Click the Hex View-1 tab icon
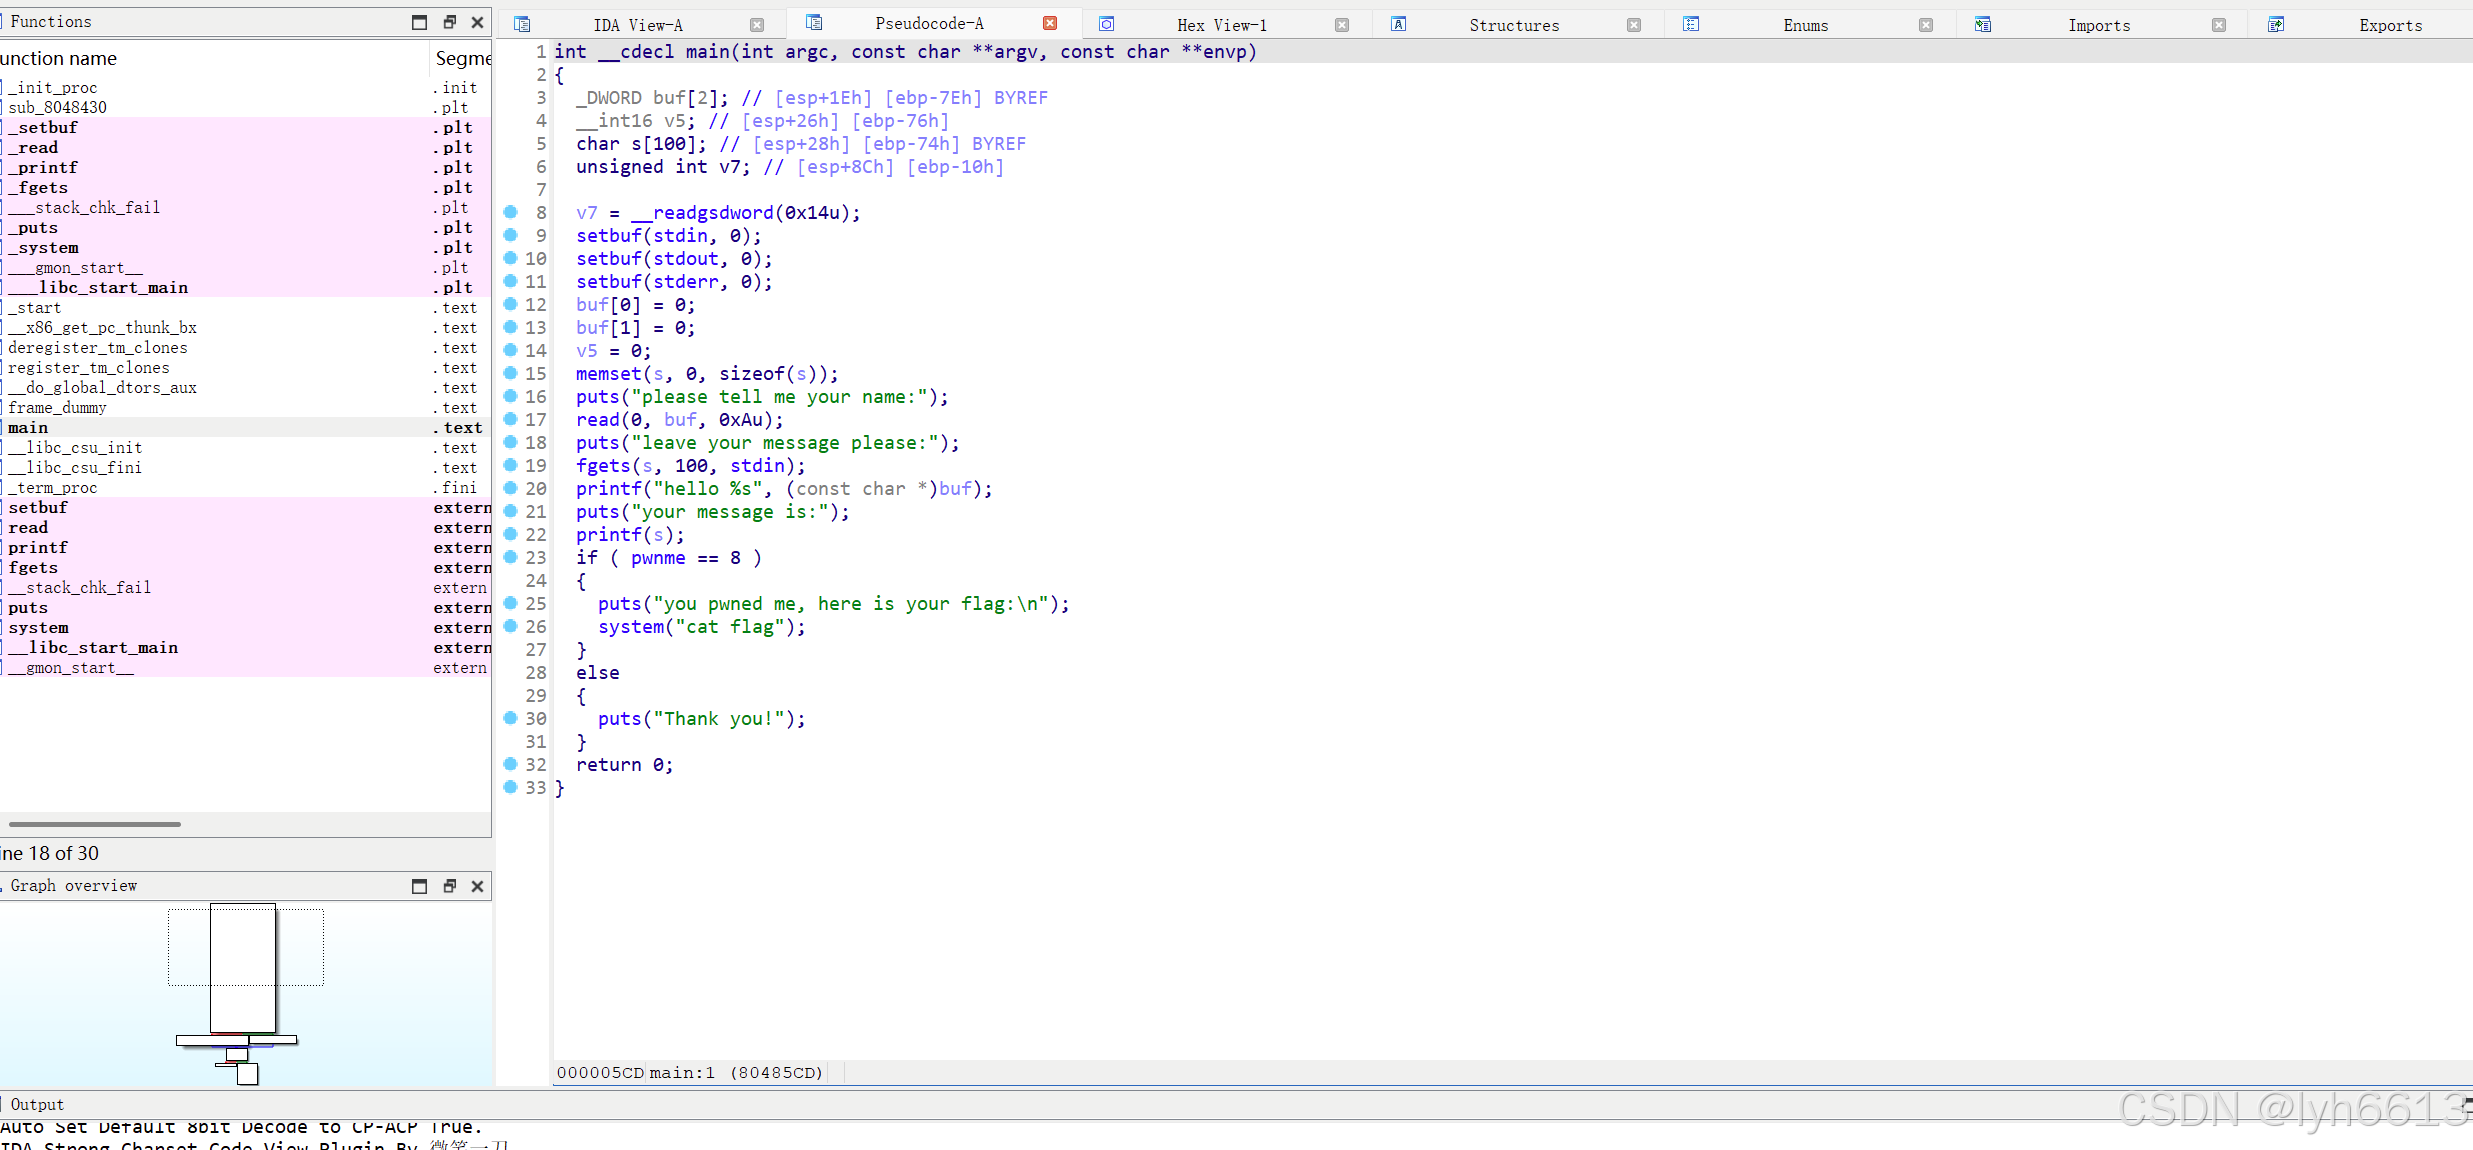The height and width of the screenshot is (1150, 2473). pyautogui.click(x=1106, y=24)
